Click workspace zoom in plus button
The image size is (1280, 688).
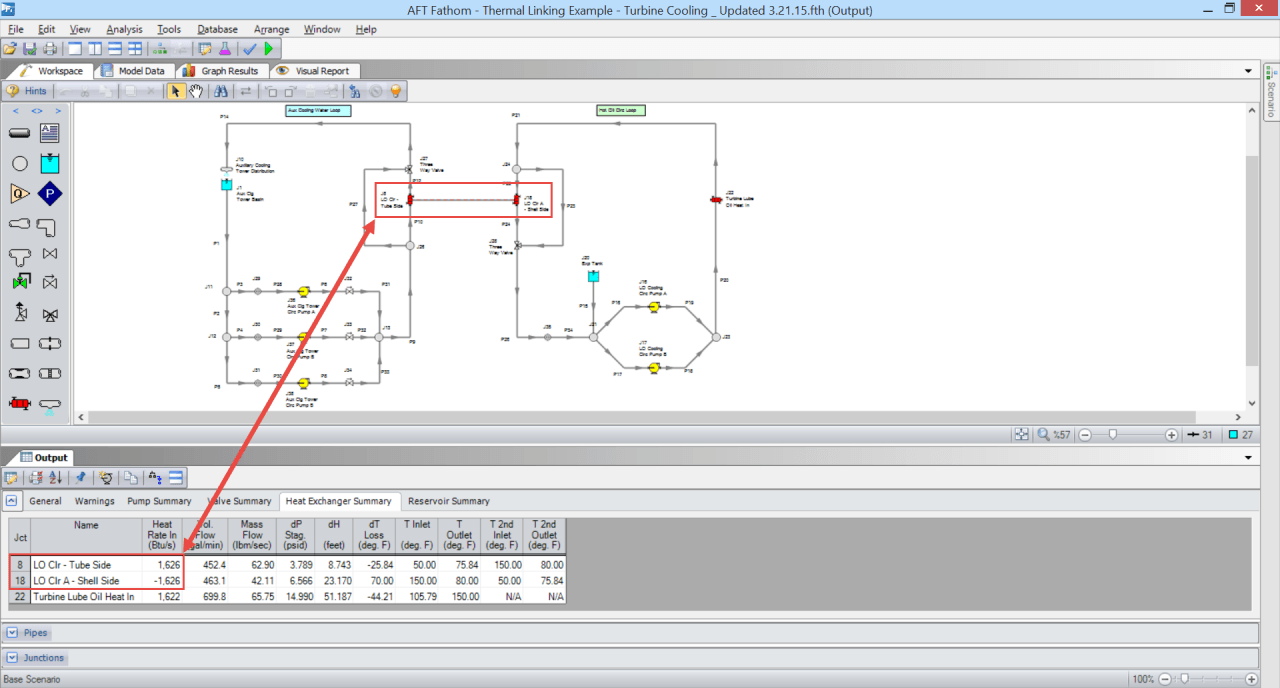click(x=1171, y=435)
